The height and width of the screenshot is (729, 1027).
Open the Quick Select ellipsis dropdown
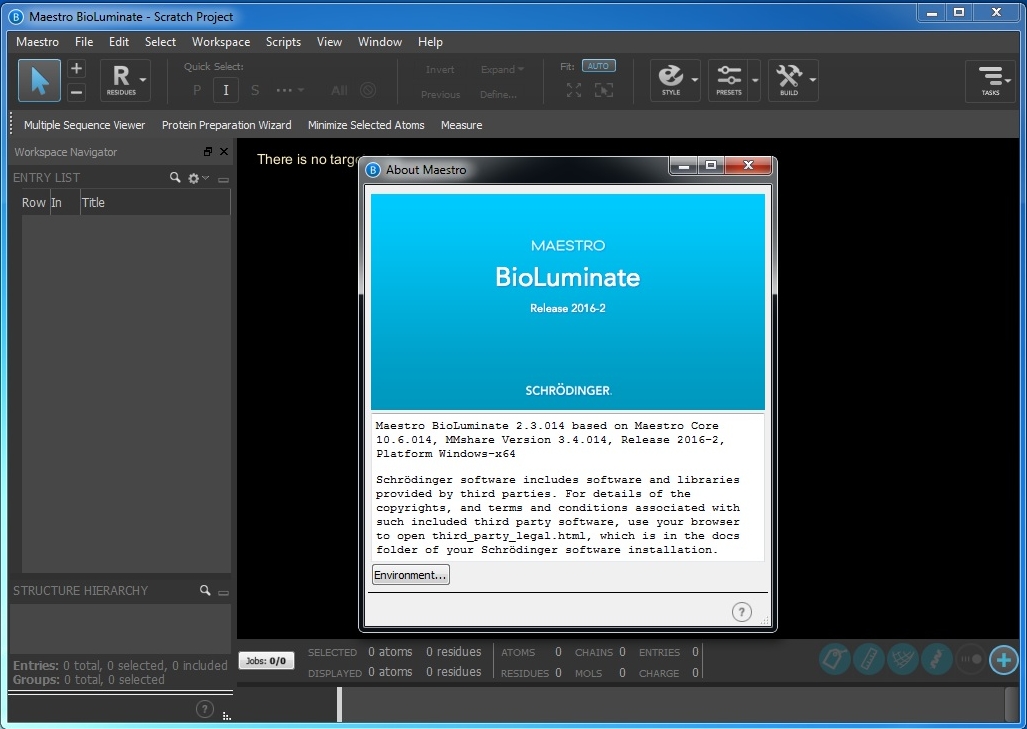290,90
